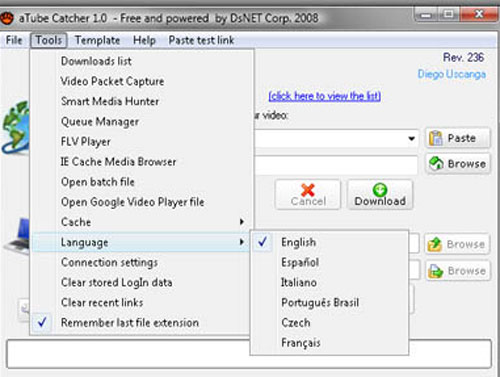
Task: Click the enabled Browse button under Paste
Action: [x=458, y=164]
